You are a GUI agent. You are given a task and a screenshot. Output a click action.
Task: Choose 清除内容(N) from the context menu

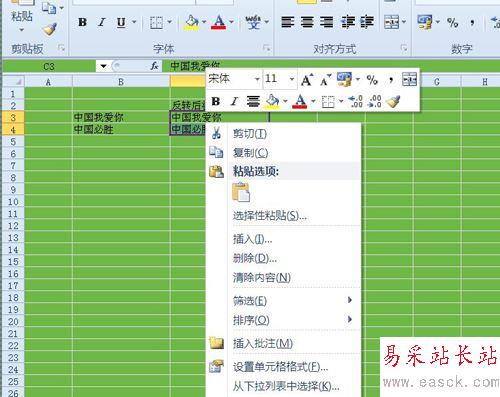pyautogui.click(x=283, y=277)
